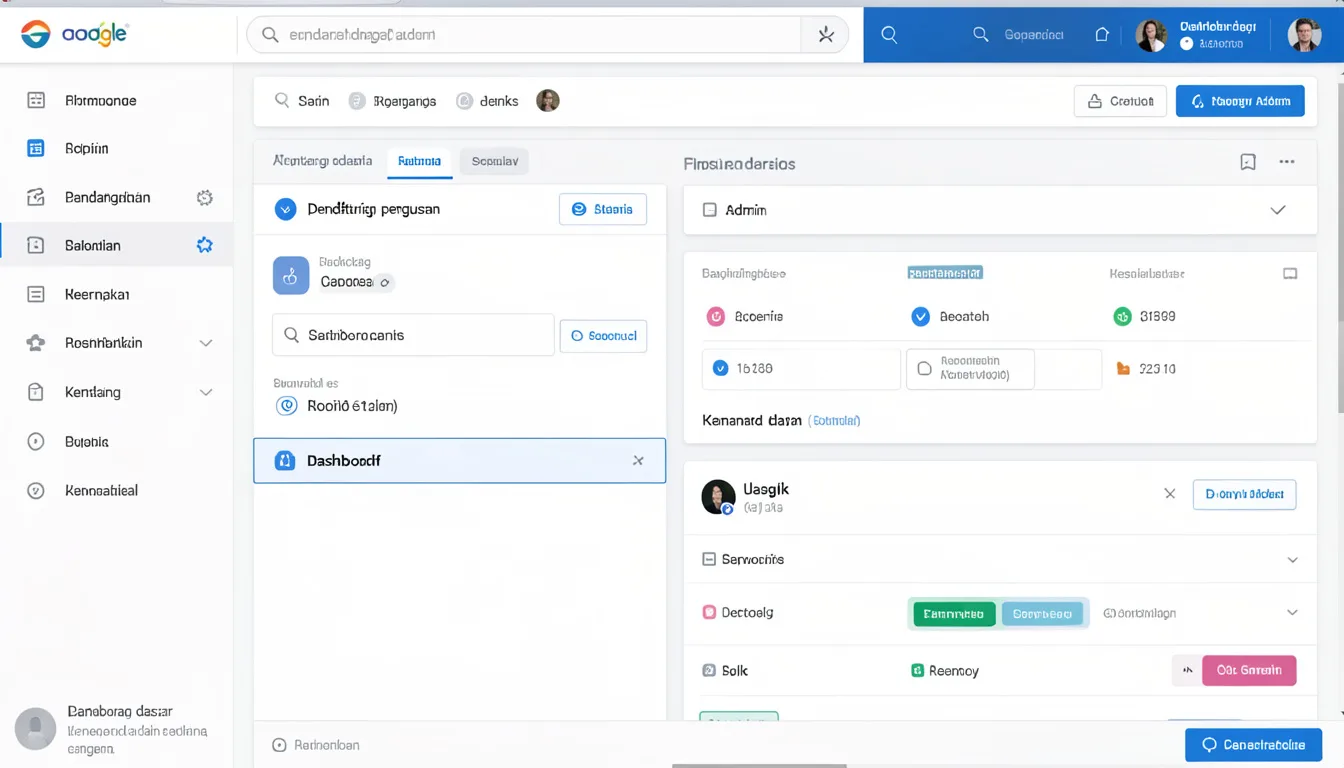Open the Boipiim sidebar item
The image size is (1344, 768).
click(x=117, y=148)
